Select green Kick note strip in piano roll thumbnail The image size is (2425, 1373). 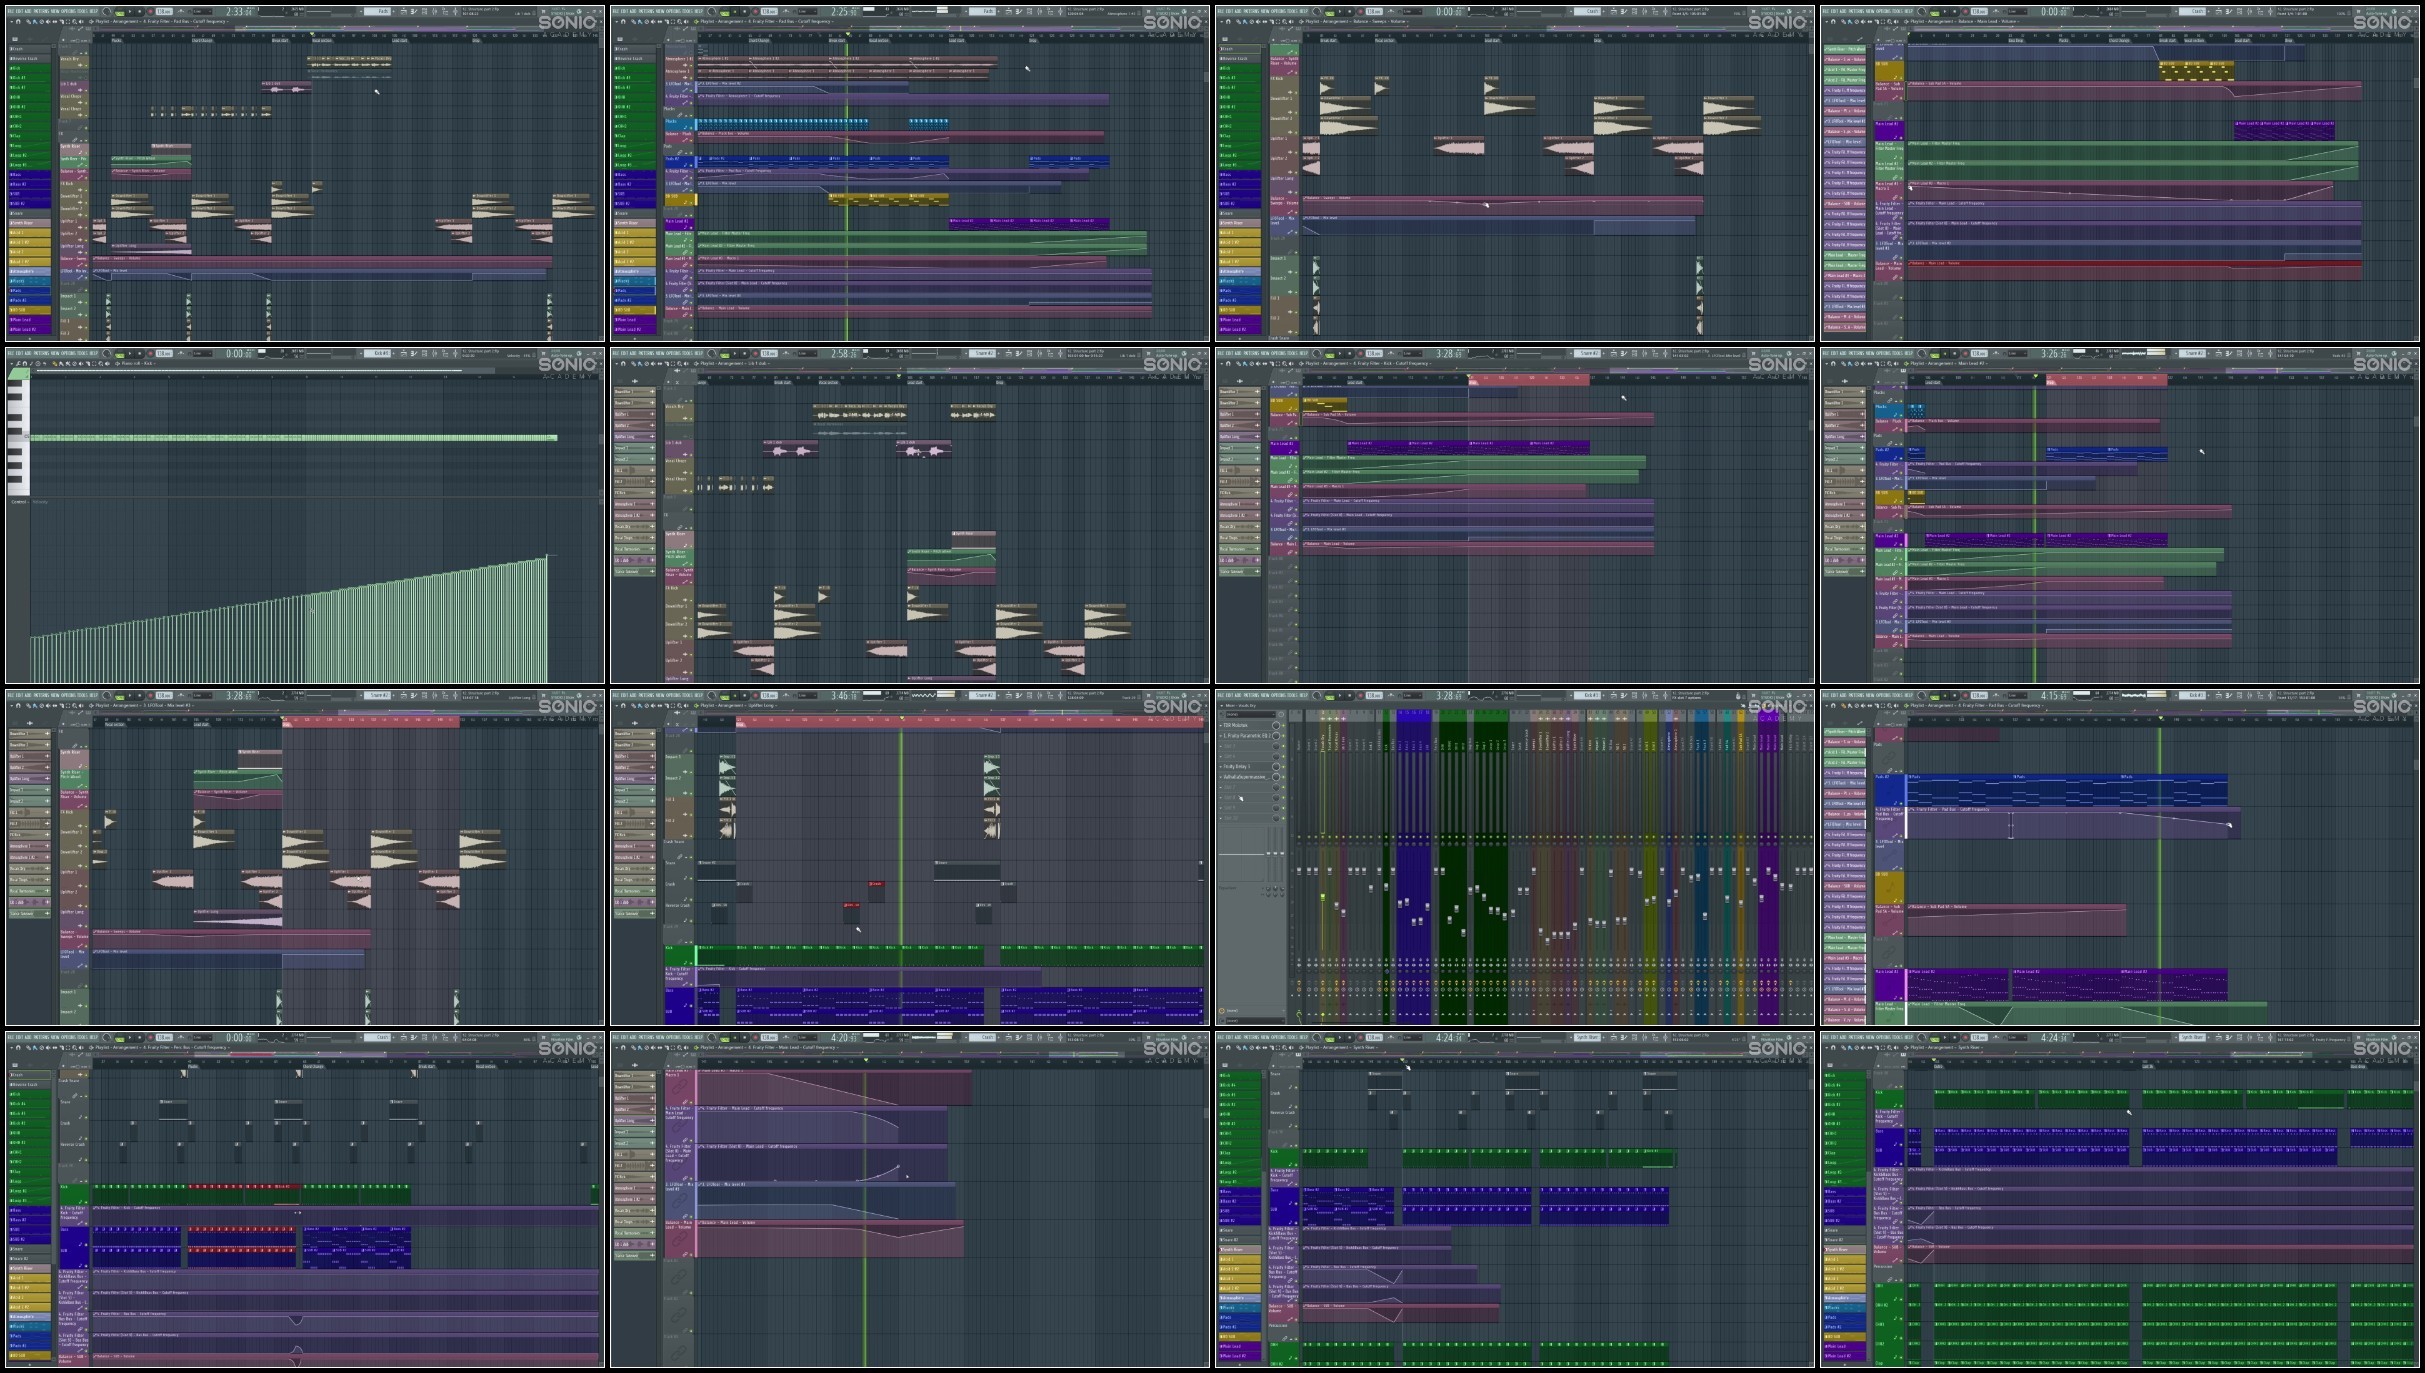[x=293, y=437]
